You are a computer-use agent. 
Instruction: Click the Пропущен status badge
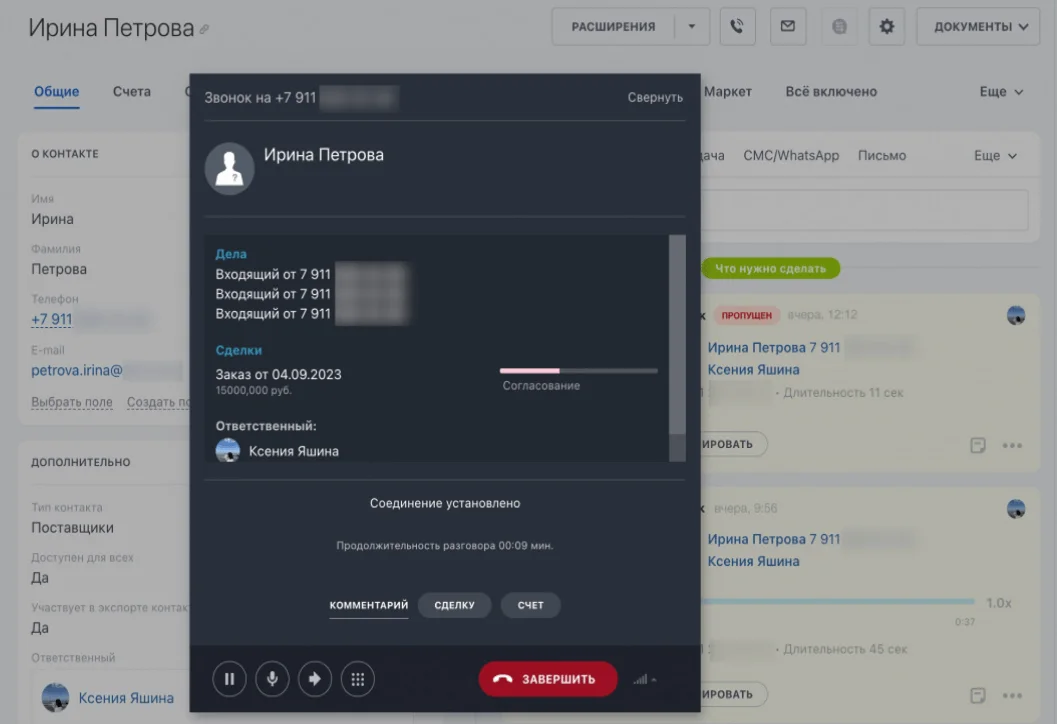(746, 315)
